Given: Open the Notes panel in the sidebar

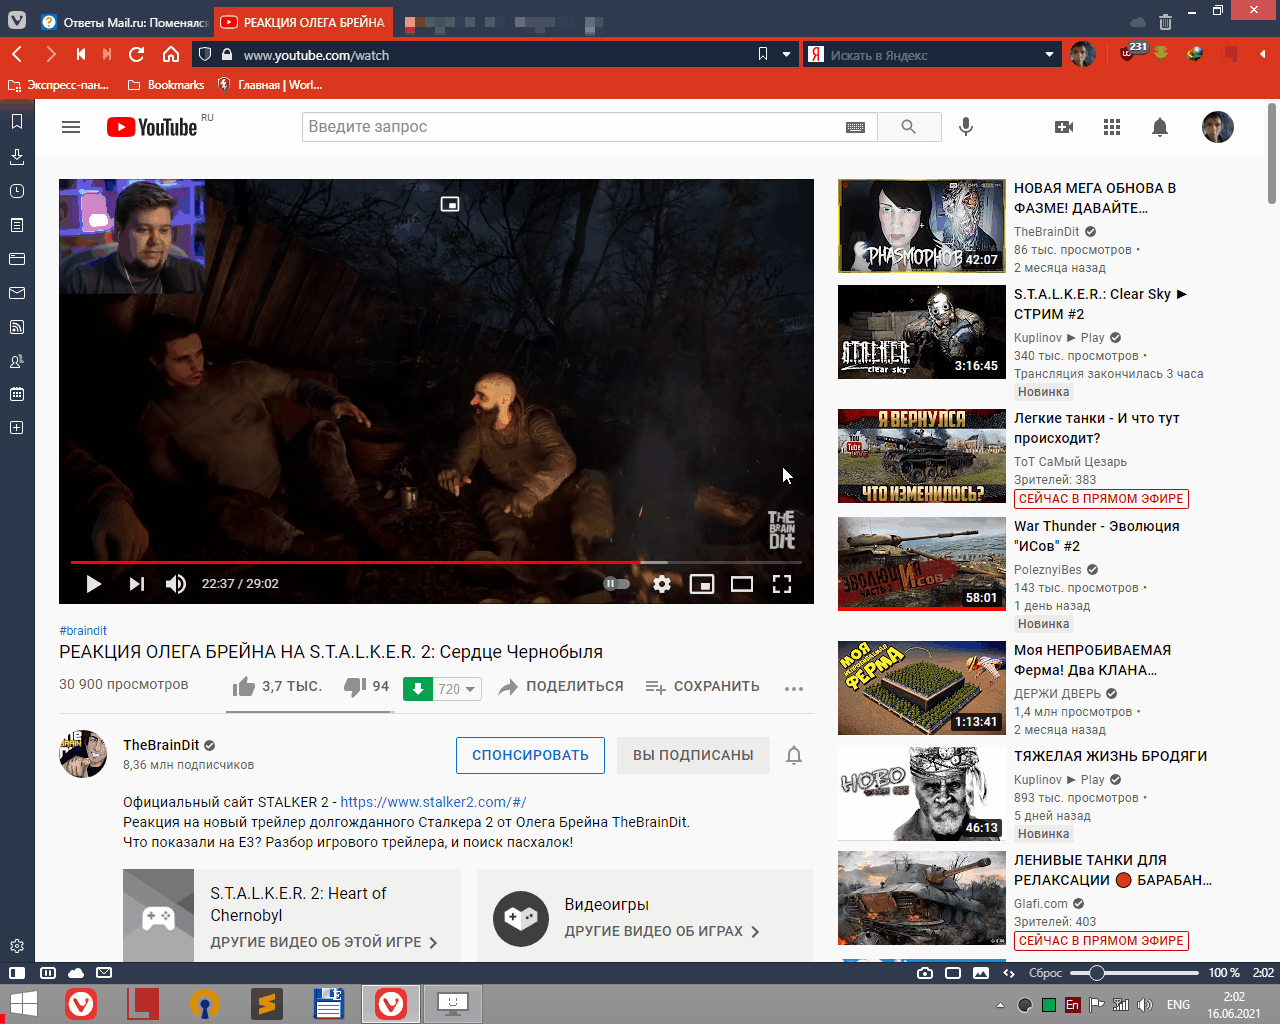Looking at the screenshot, I should point(17,225).
